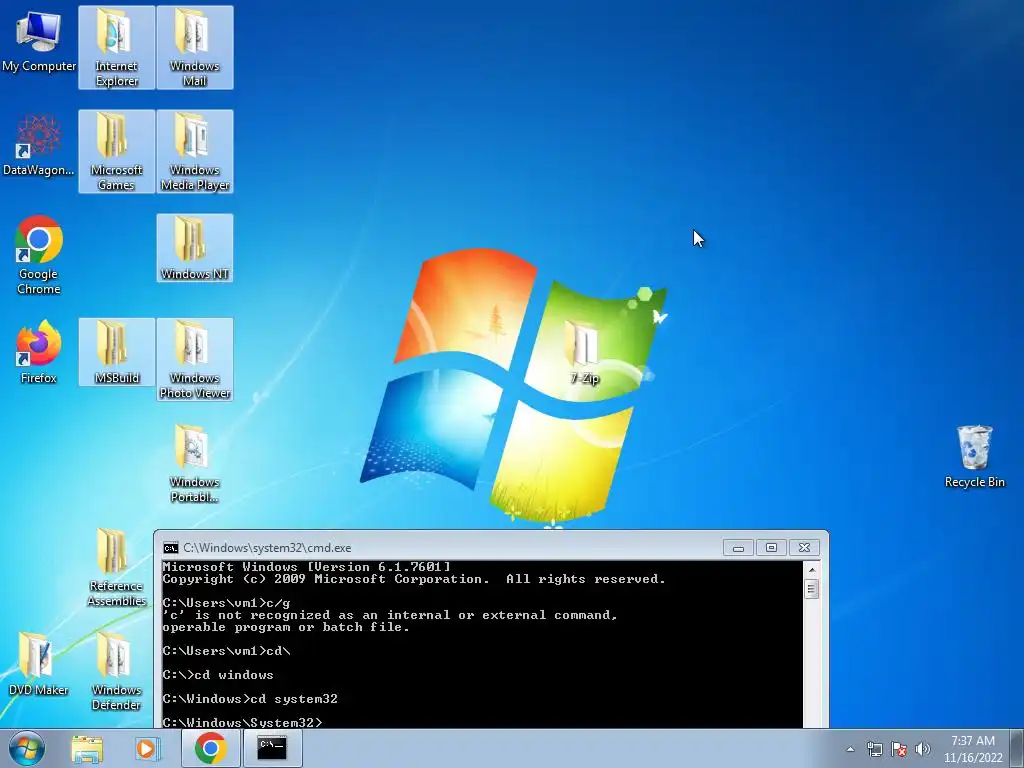Open Windows Explorer from the taskbar
Viewport: 1024px width, 768px height.
click(x=87, y=748)
